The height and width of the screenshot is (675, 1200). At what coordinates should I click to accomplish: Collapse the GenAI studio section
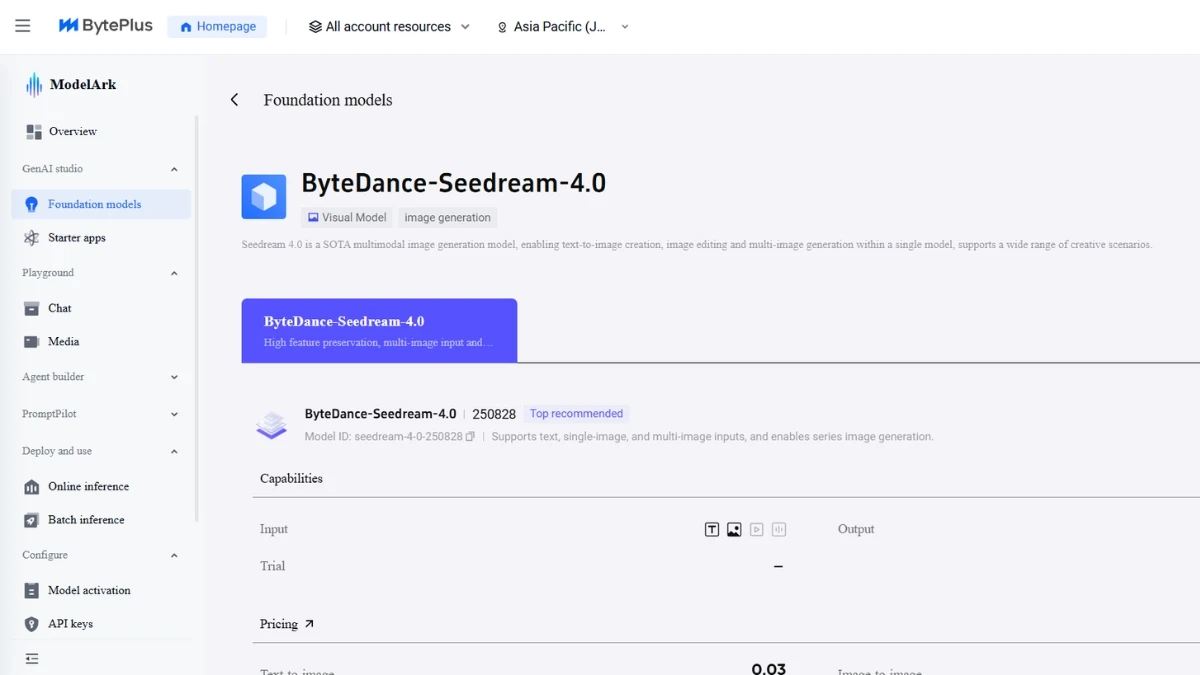pyautogui.click(x=174, y=169)
